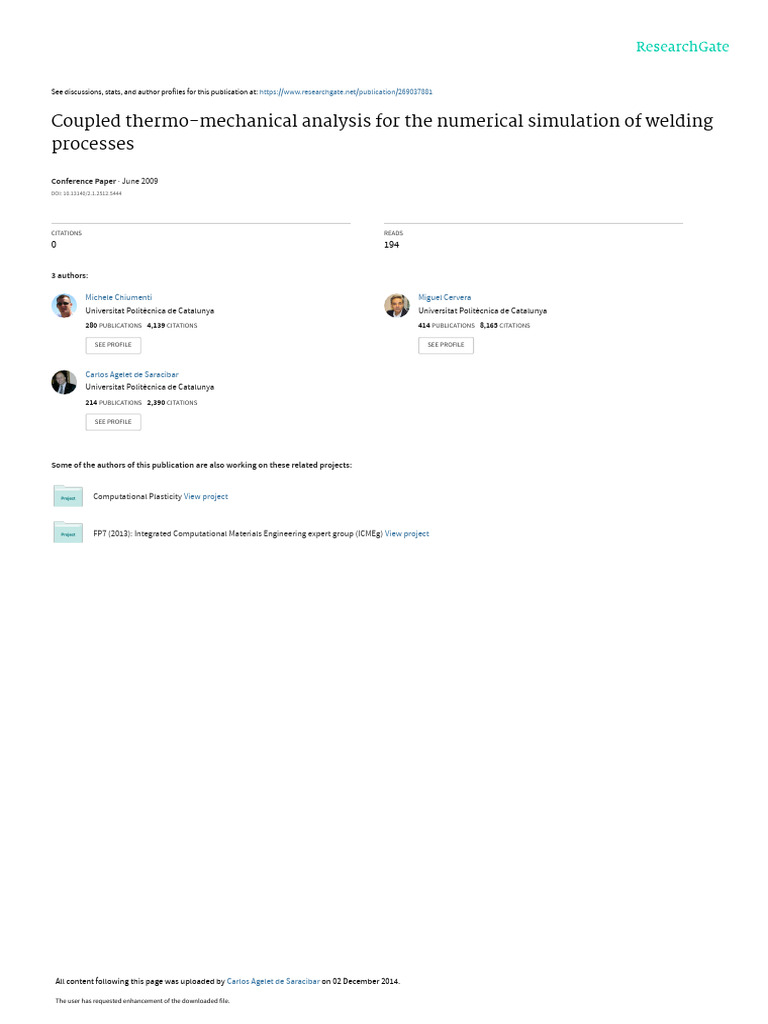Open the researchgate.net publication URL link
This screenshot has width=768, height=1024.
point(345,92)
